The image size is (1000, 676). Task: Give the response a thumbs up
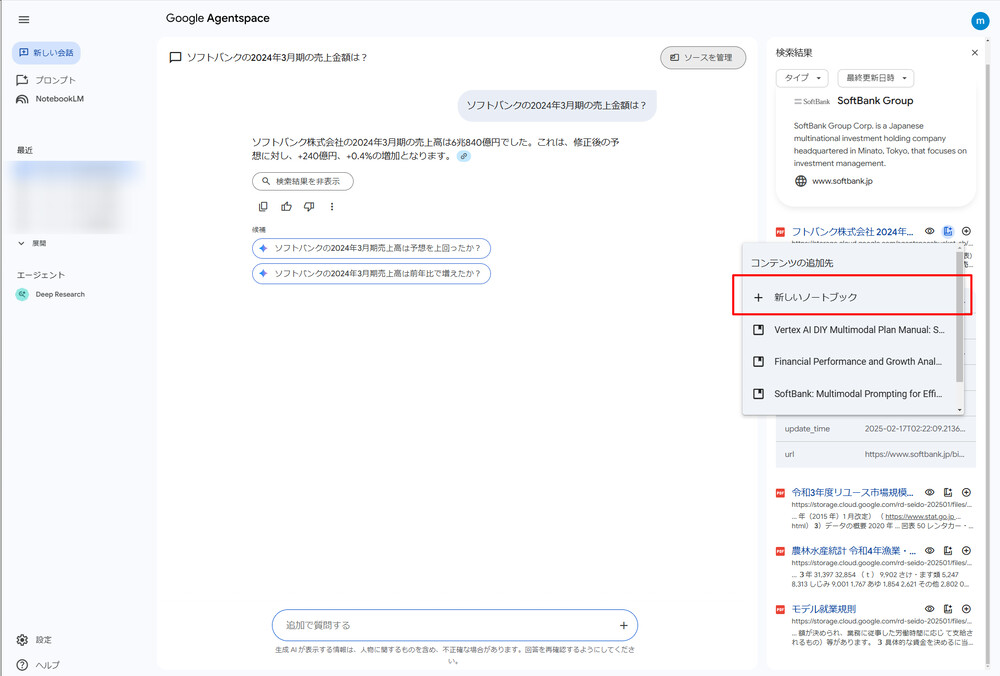[x=287, y=206]
